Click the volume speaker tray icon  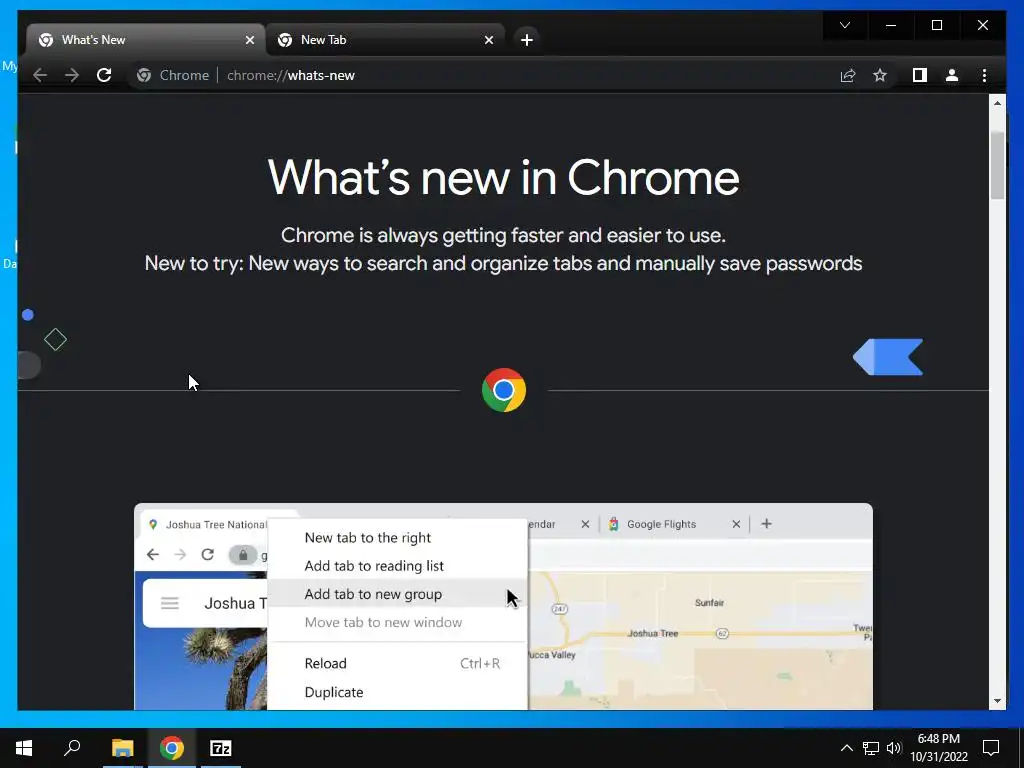coord(893,748)
